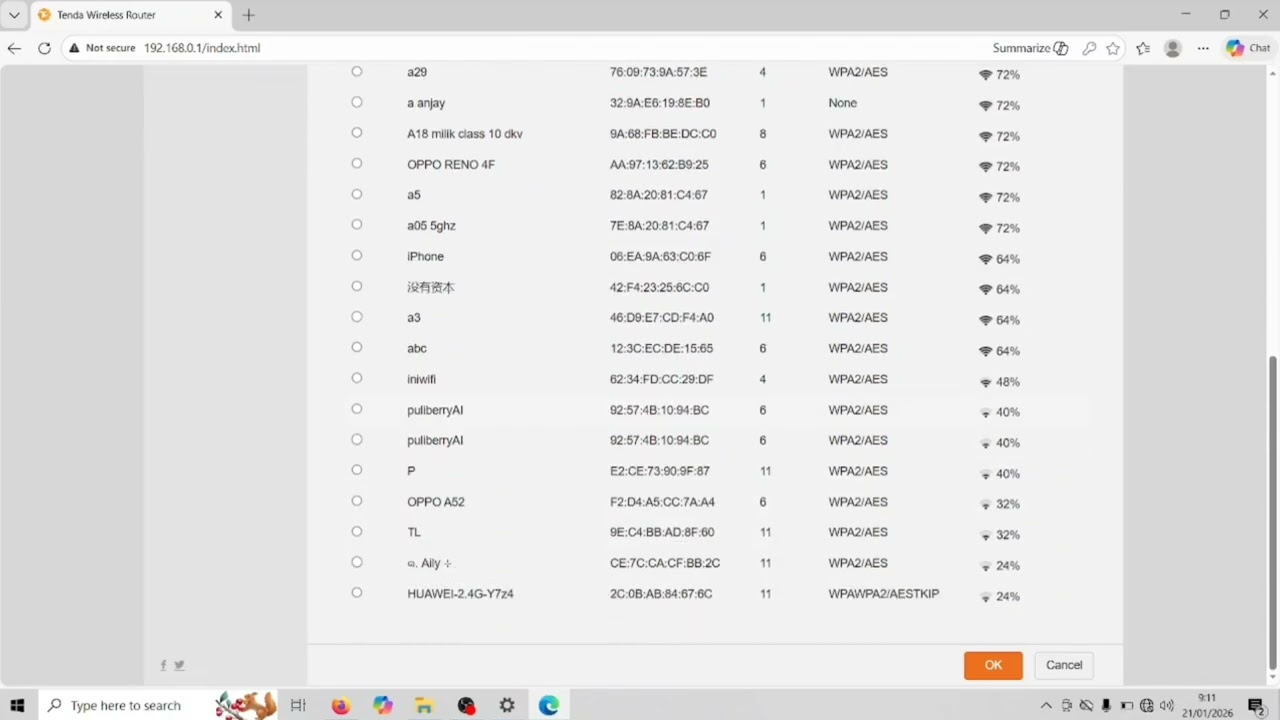
Task: Click the WPAWPA2/AESTKIP security text
Action: pos(884,594)
